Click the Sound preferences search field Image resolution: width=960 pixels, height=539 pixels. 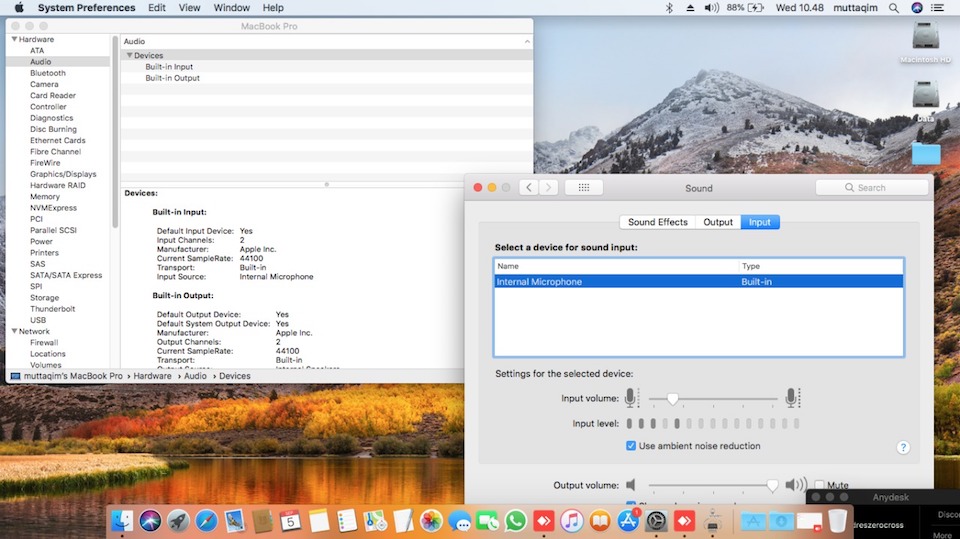pos(871,187)
